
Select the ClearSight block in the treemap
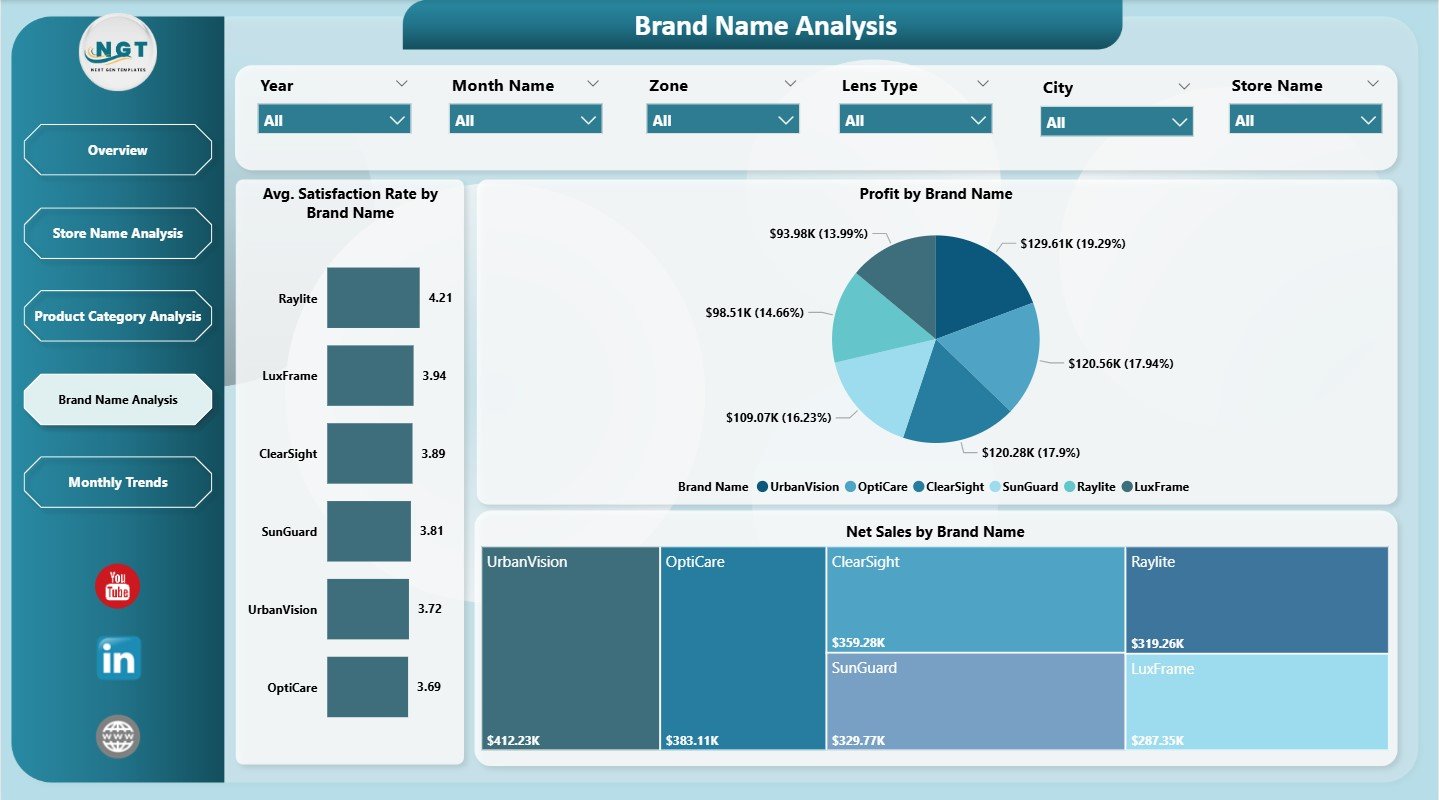click(x=973, y=595)
